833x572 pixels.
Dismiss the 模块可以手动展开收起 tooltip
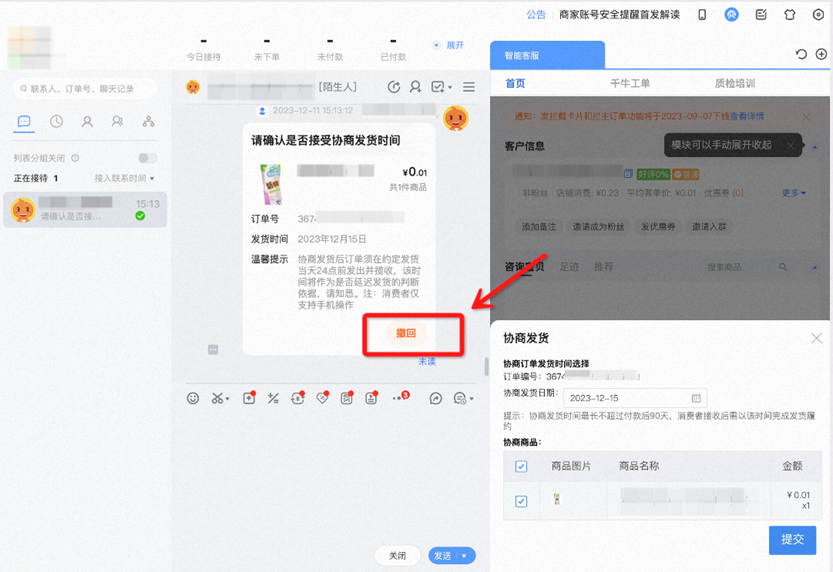[790, 146]
